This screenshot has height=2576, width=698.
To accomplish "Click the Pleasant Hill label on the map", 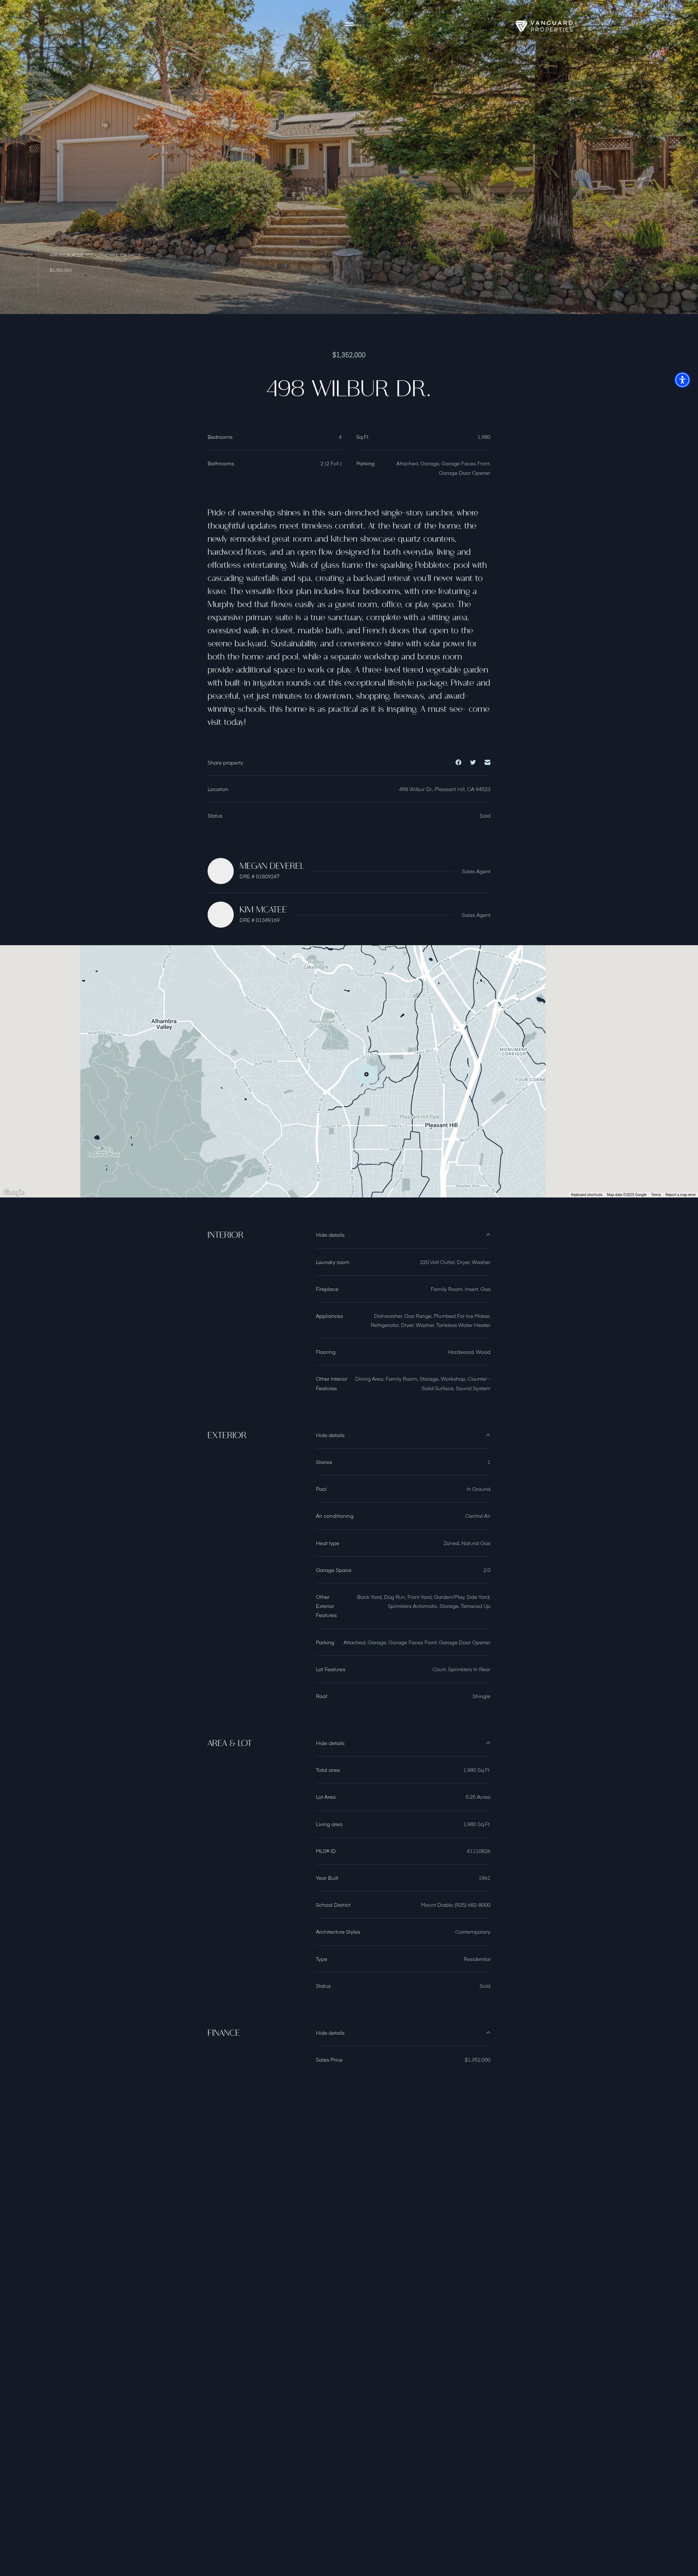I will tap(441, 1125).
